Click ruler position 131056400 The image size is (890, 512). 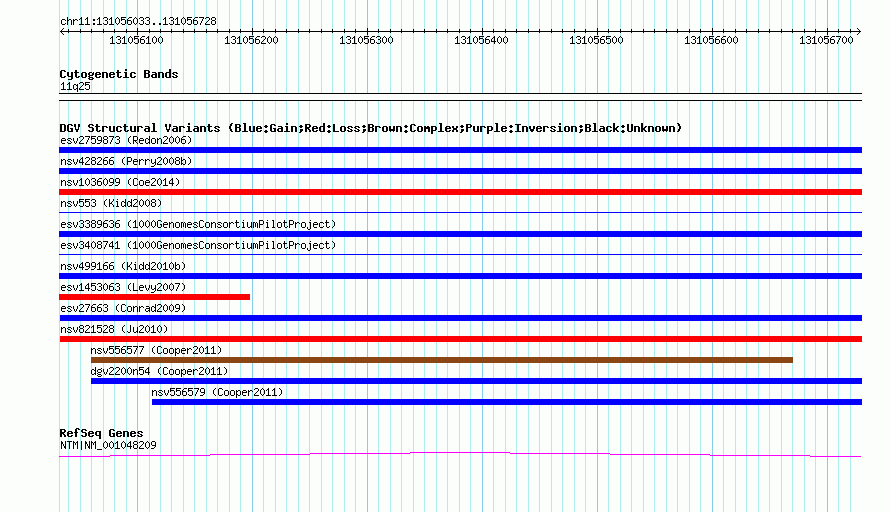pyautogui.click(x=481, y=40)
